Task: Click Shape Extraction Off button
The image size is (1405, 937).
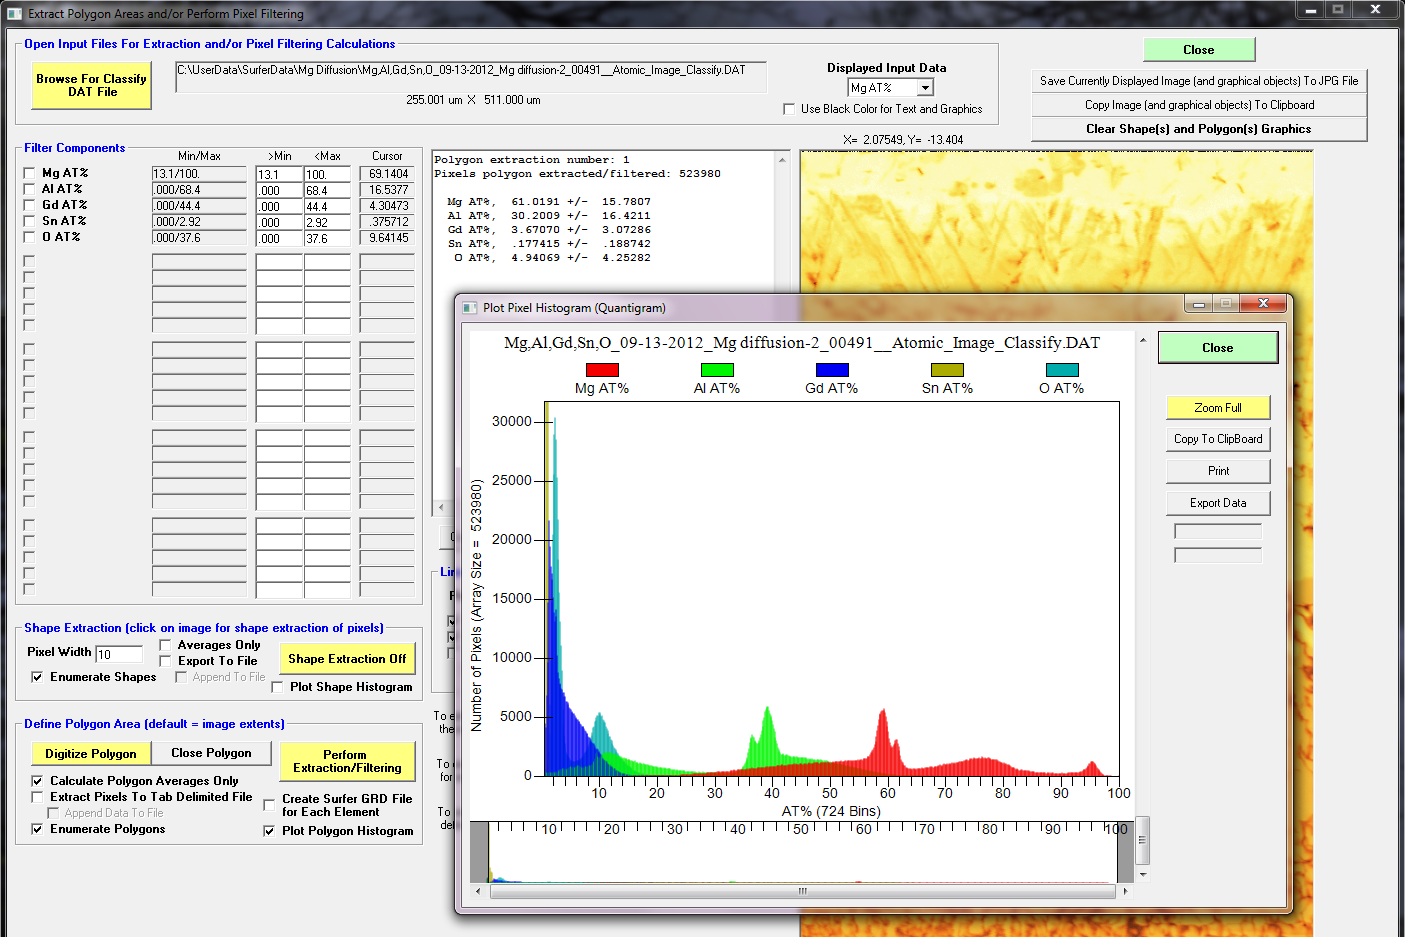Action: pyautogui.click(x=347, y=659)
